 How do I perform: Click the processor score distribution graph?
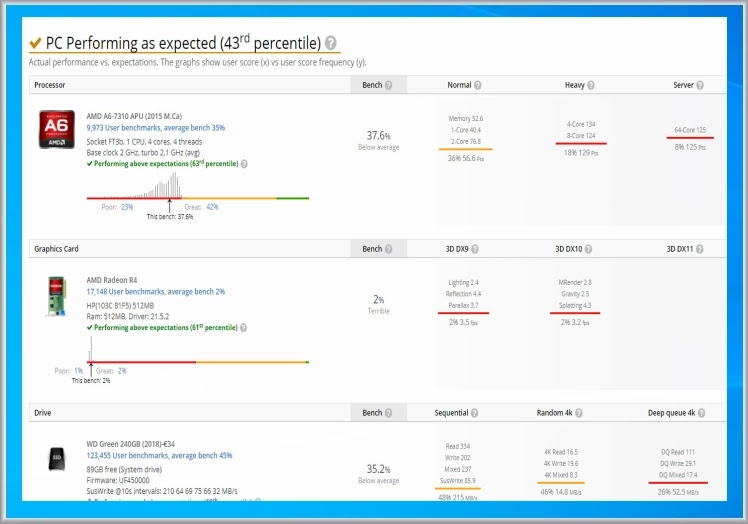click(x=198, y=186)
